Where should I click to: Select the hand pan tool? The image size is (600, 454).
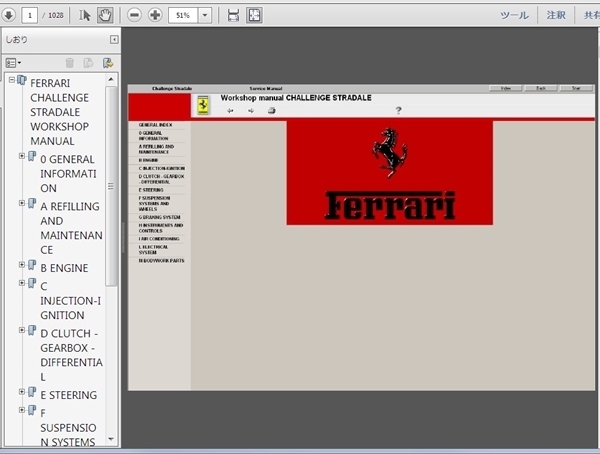(x=105, y=15)
